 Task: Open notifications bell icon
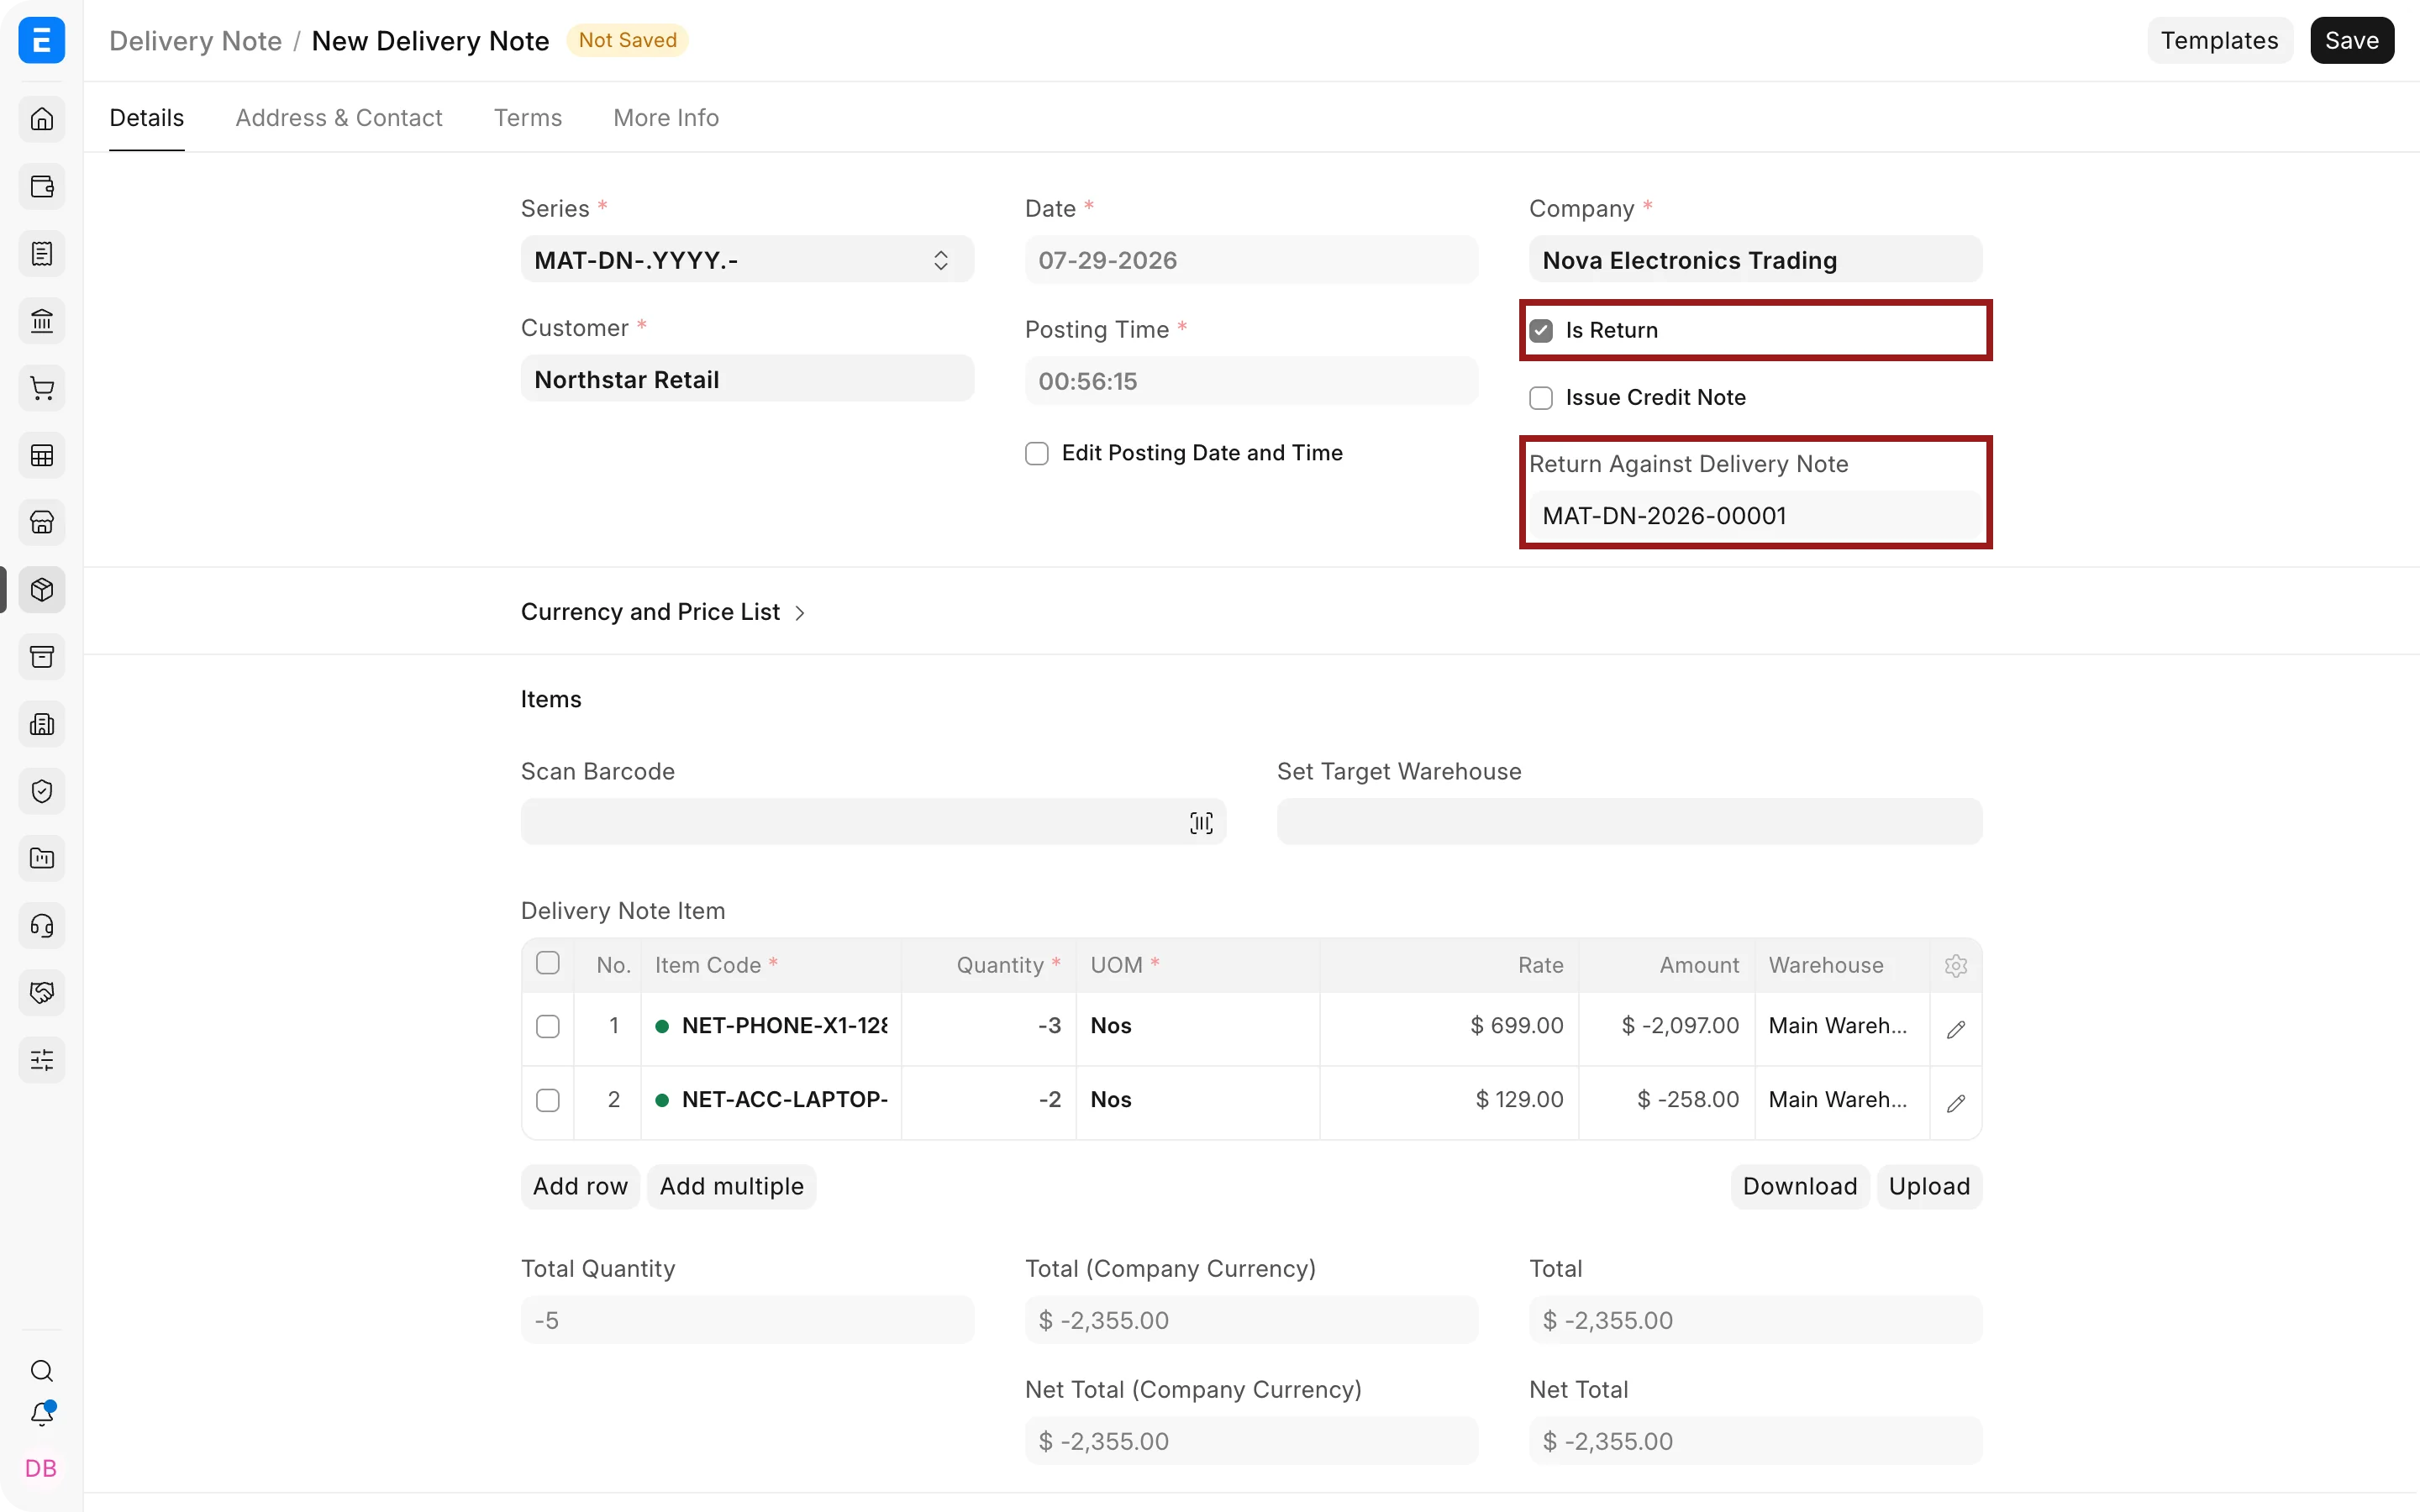pyautogui.click(x=42, y=1414)
